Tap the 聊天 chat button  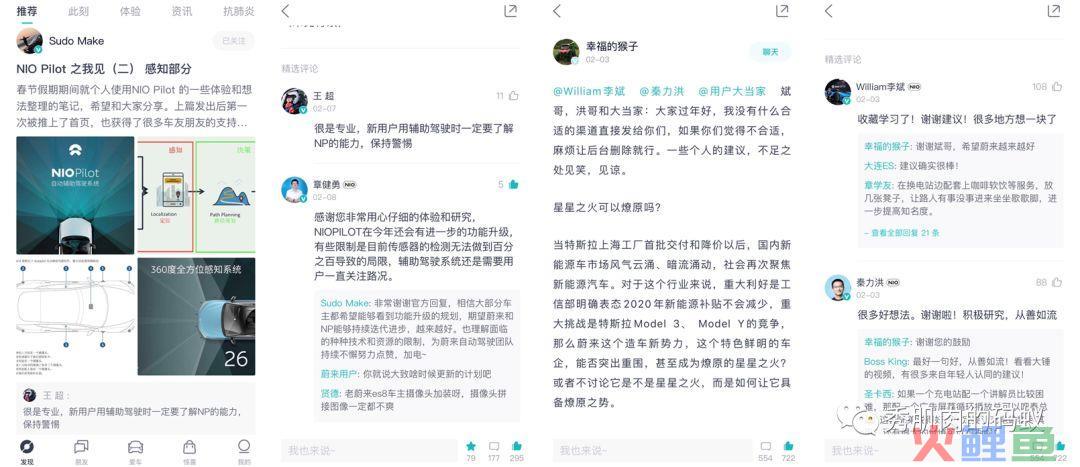770,52
